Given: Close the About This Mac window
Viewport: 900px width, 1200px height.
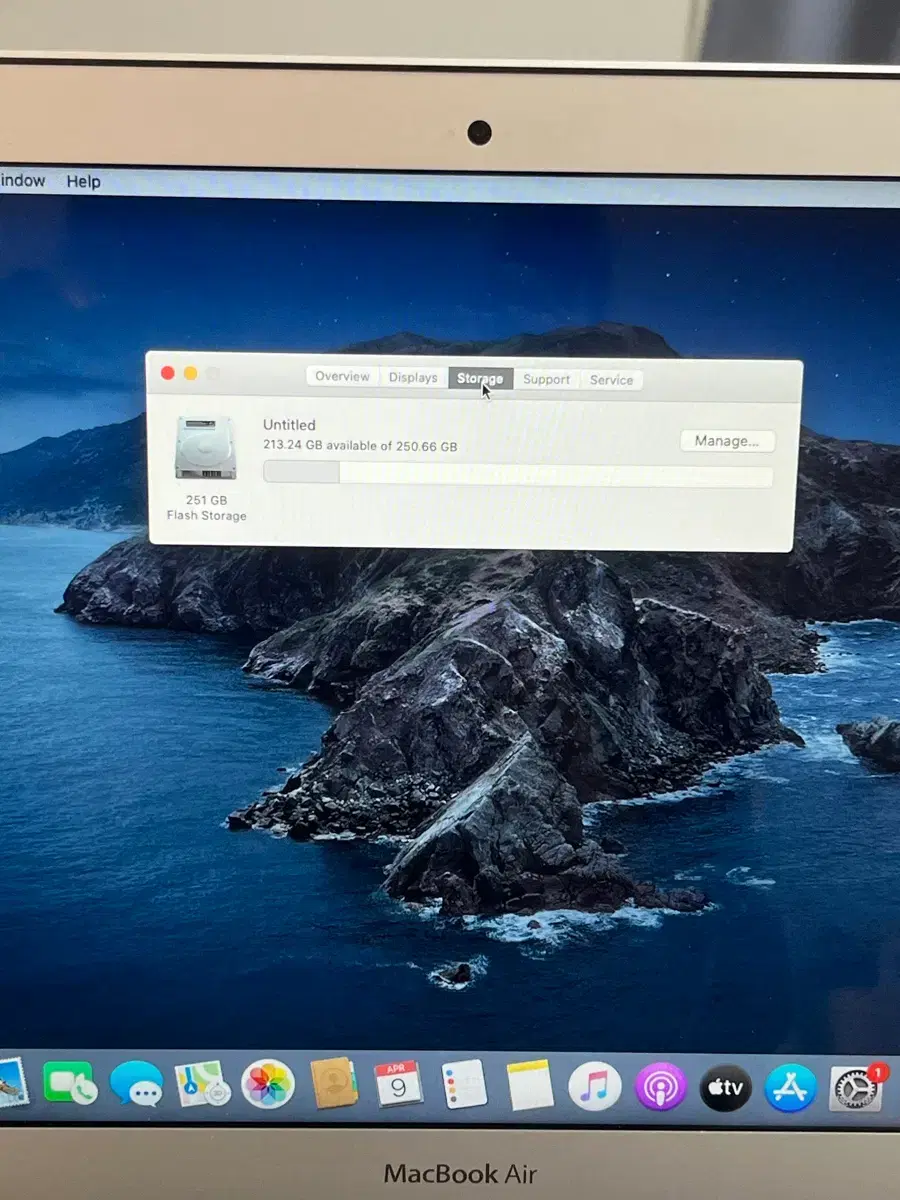Looking at the screenshot, I should [167, 373].
